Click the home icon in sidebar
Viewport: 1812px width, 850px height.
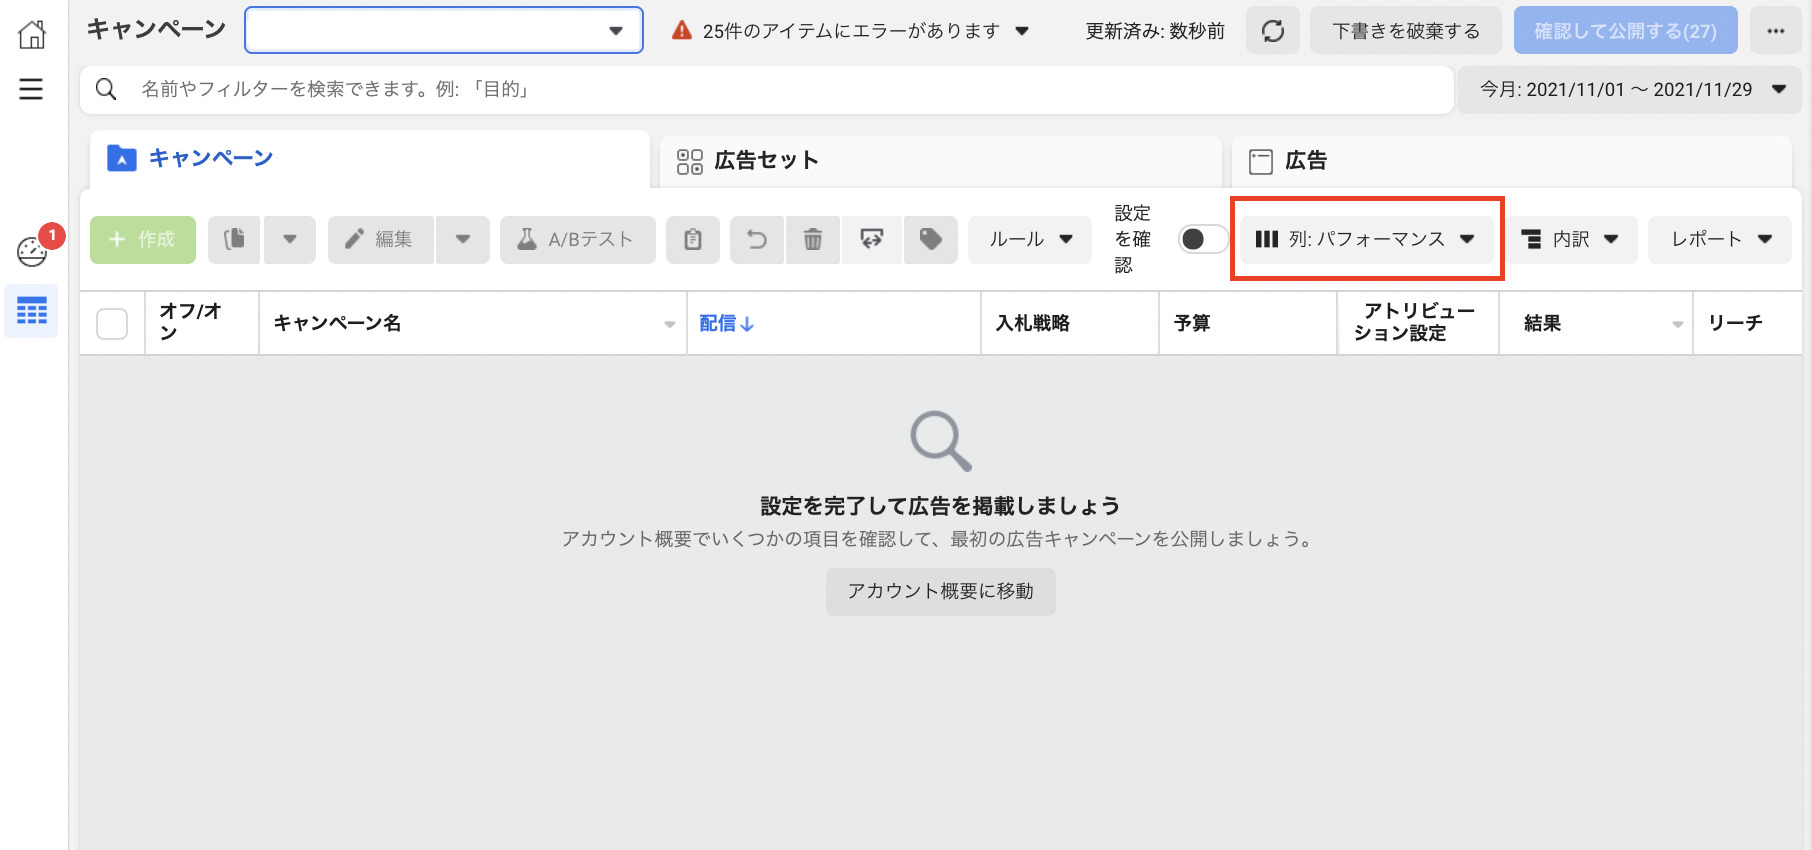pos(32,34)
